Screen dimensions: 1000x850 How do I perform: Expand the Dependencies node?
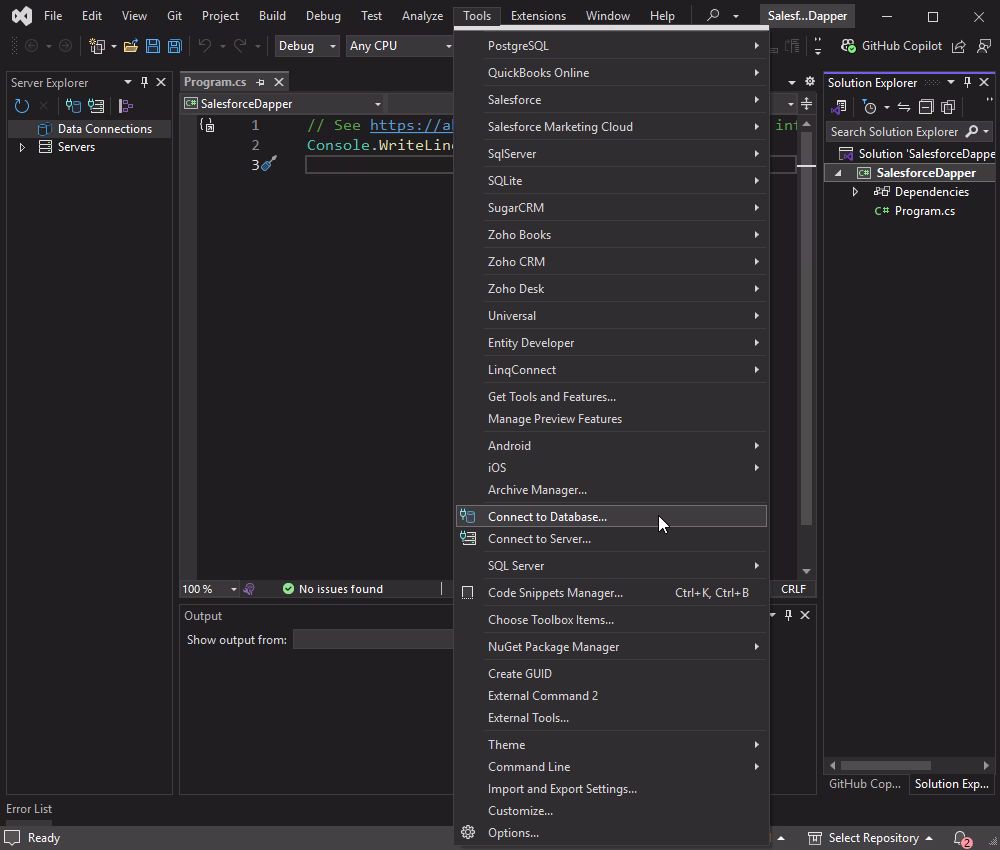click(855, 192)
